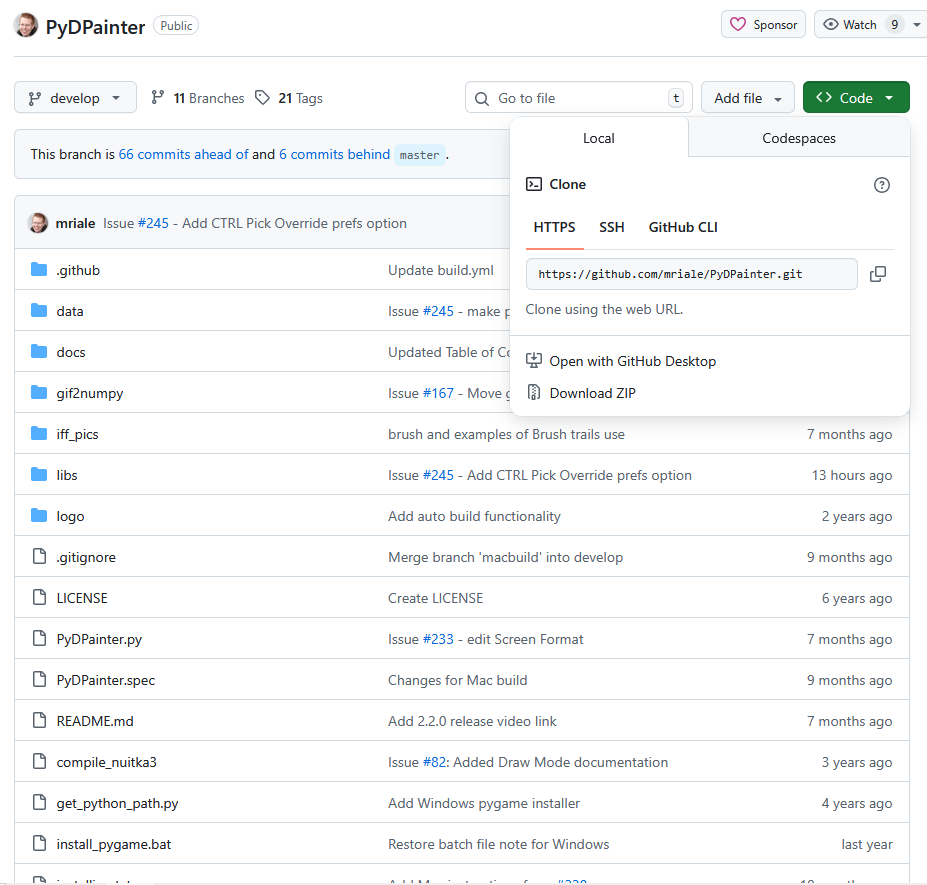This screenshot has width=927, height=885.
Task: Select the HTTPS clone tab
Action: [x=554, y=228]
